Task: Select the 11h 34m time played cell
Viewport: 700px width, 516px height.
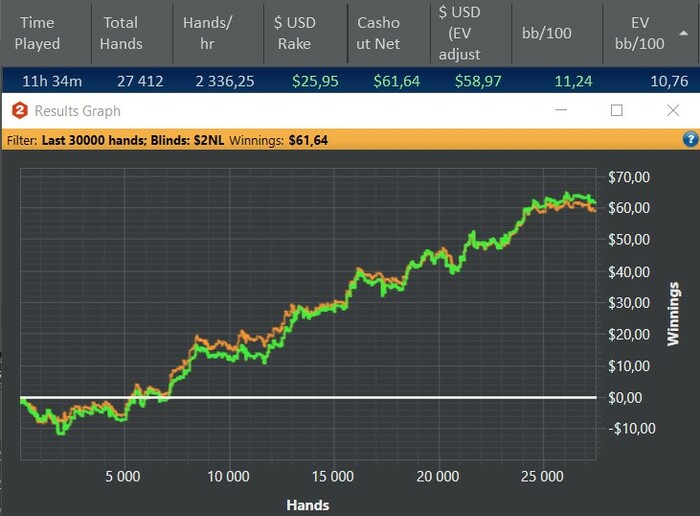Action: tap(52, 81)
